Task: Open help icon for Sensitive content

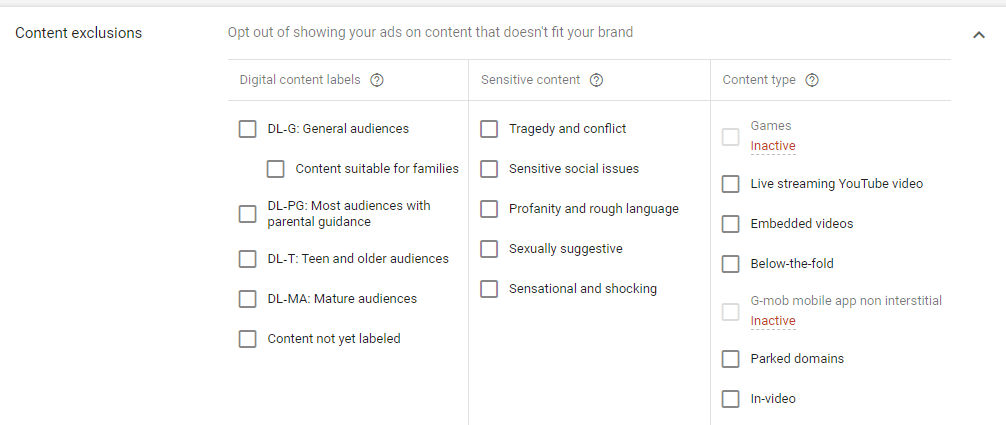Action: click(x=596, y=80)
